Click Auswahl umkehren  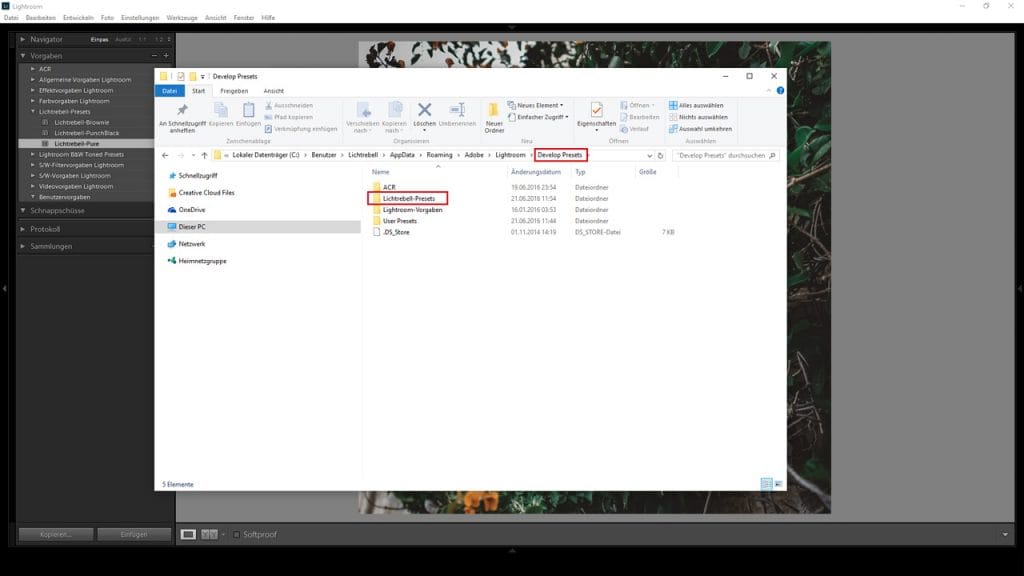click(x=700, y=129)
